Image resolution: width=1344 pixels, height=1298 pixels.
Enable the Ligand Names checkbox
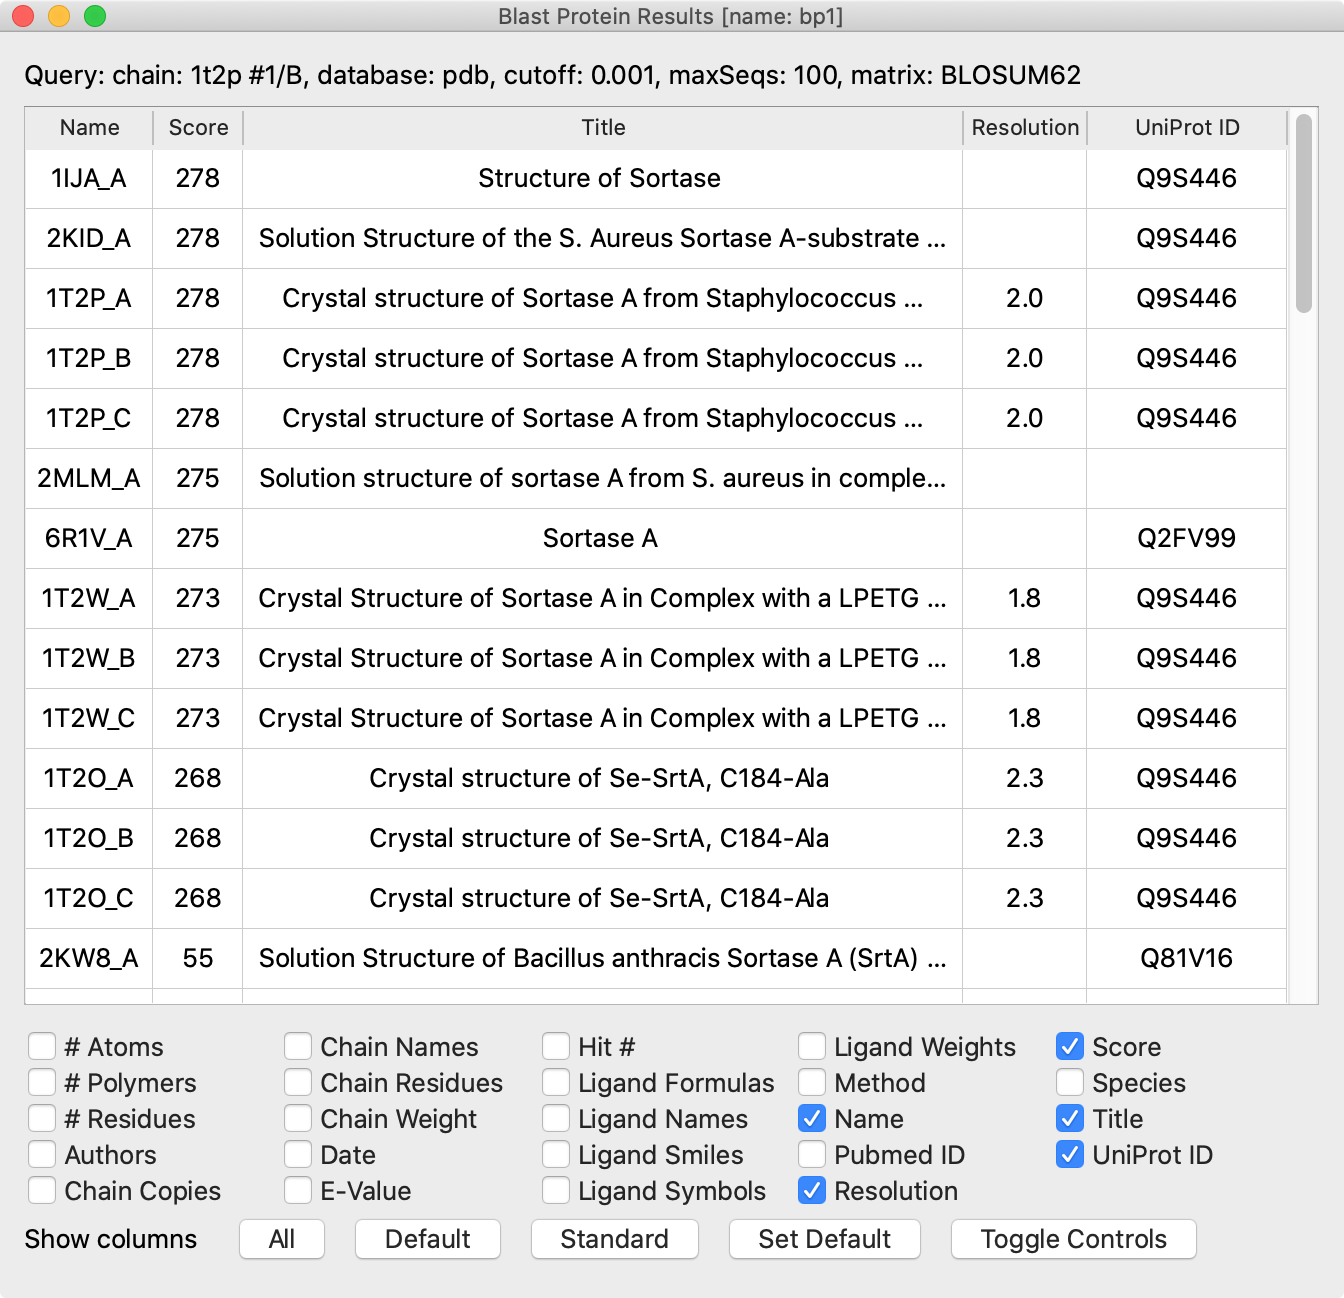556,1119
